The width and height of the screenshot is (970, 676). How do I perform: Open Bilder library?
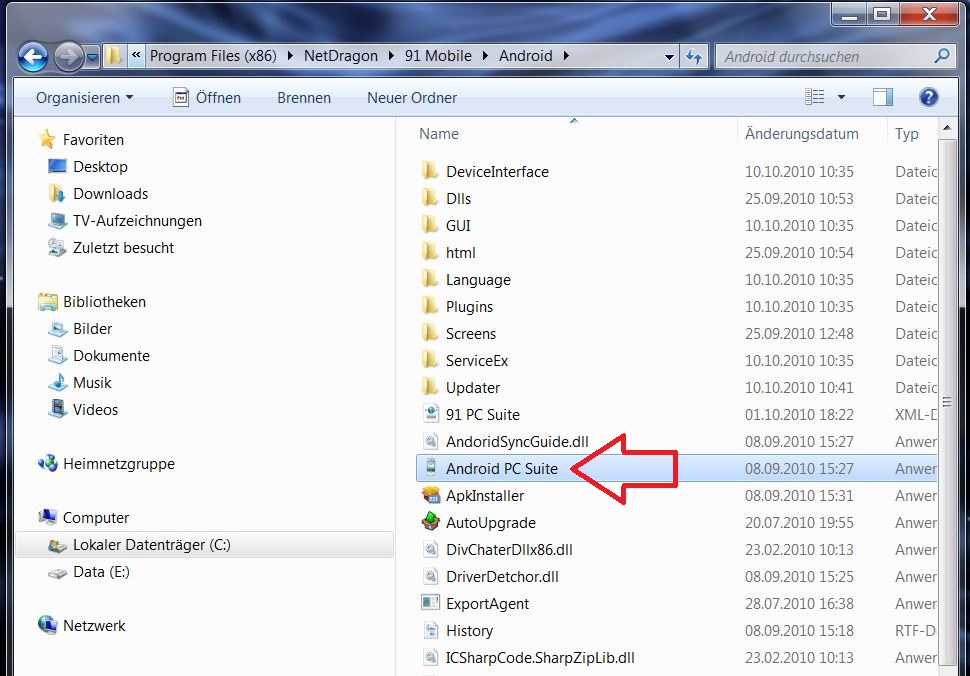(x=92, y=329)
